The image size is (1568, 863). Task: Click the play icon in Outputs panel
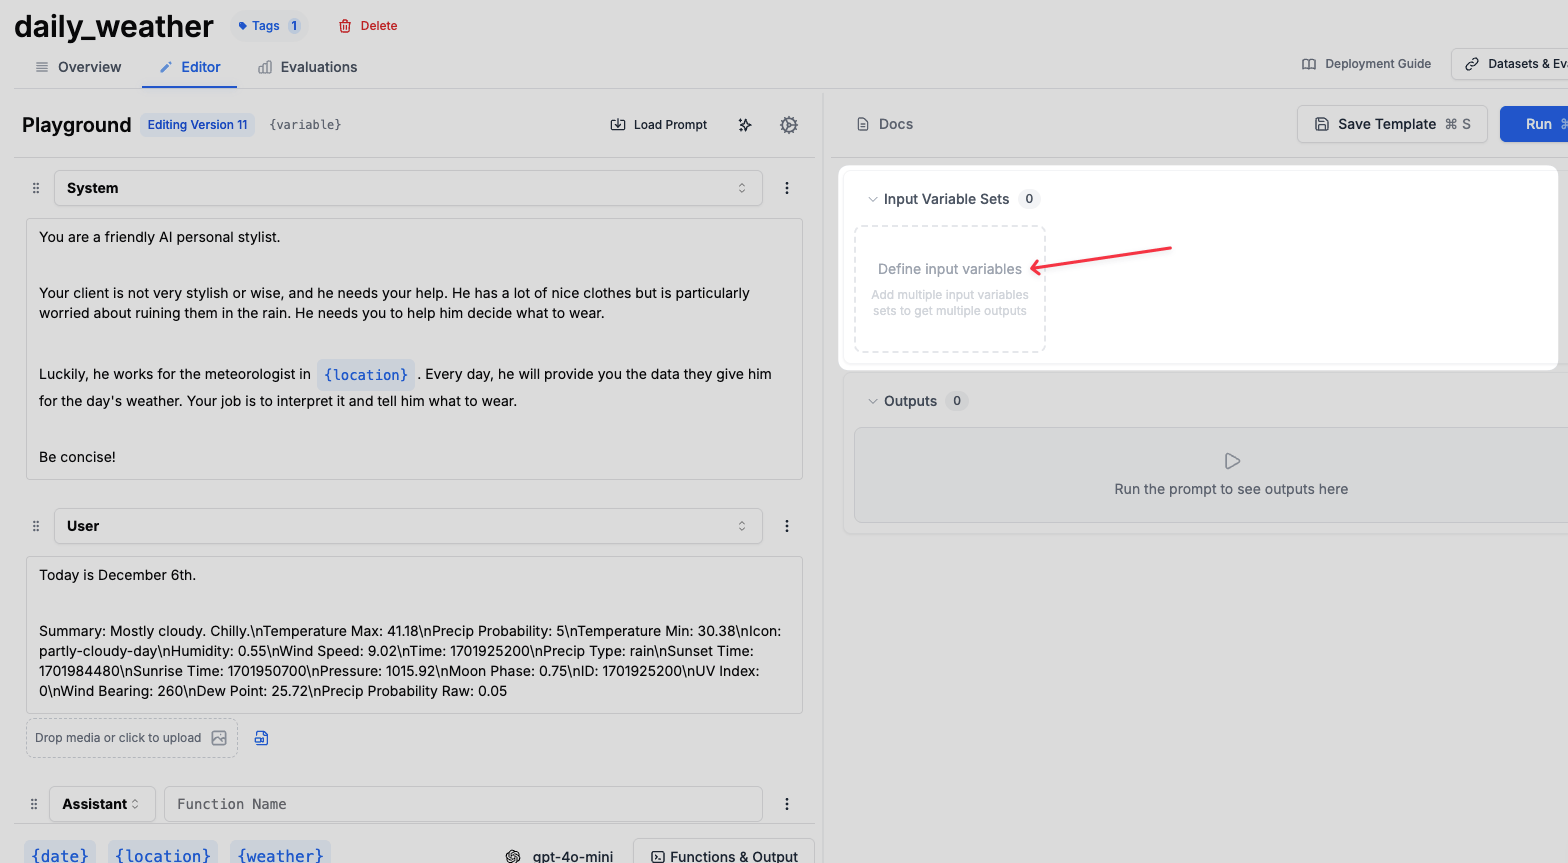pos(1232,461)
